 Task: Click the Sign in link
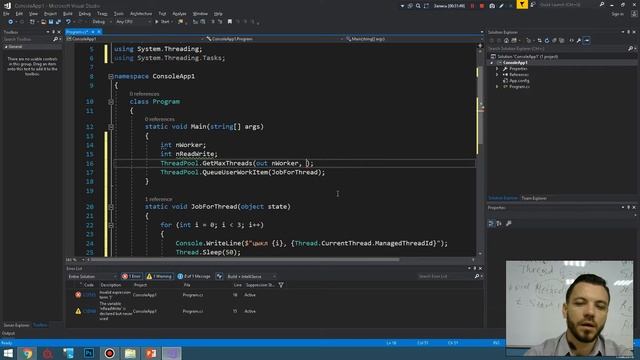pyautogui.click(x=618, y=14)
